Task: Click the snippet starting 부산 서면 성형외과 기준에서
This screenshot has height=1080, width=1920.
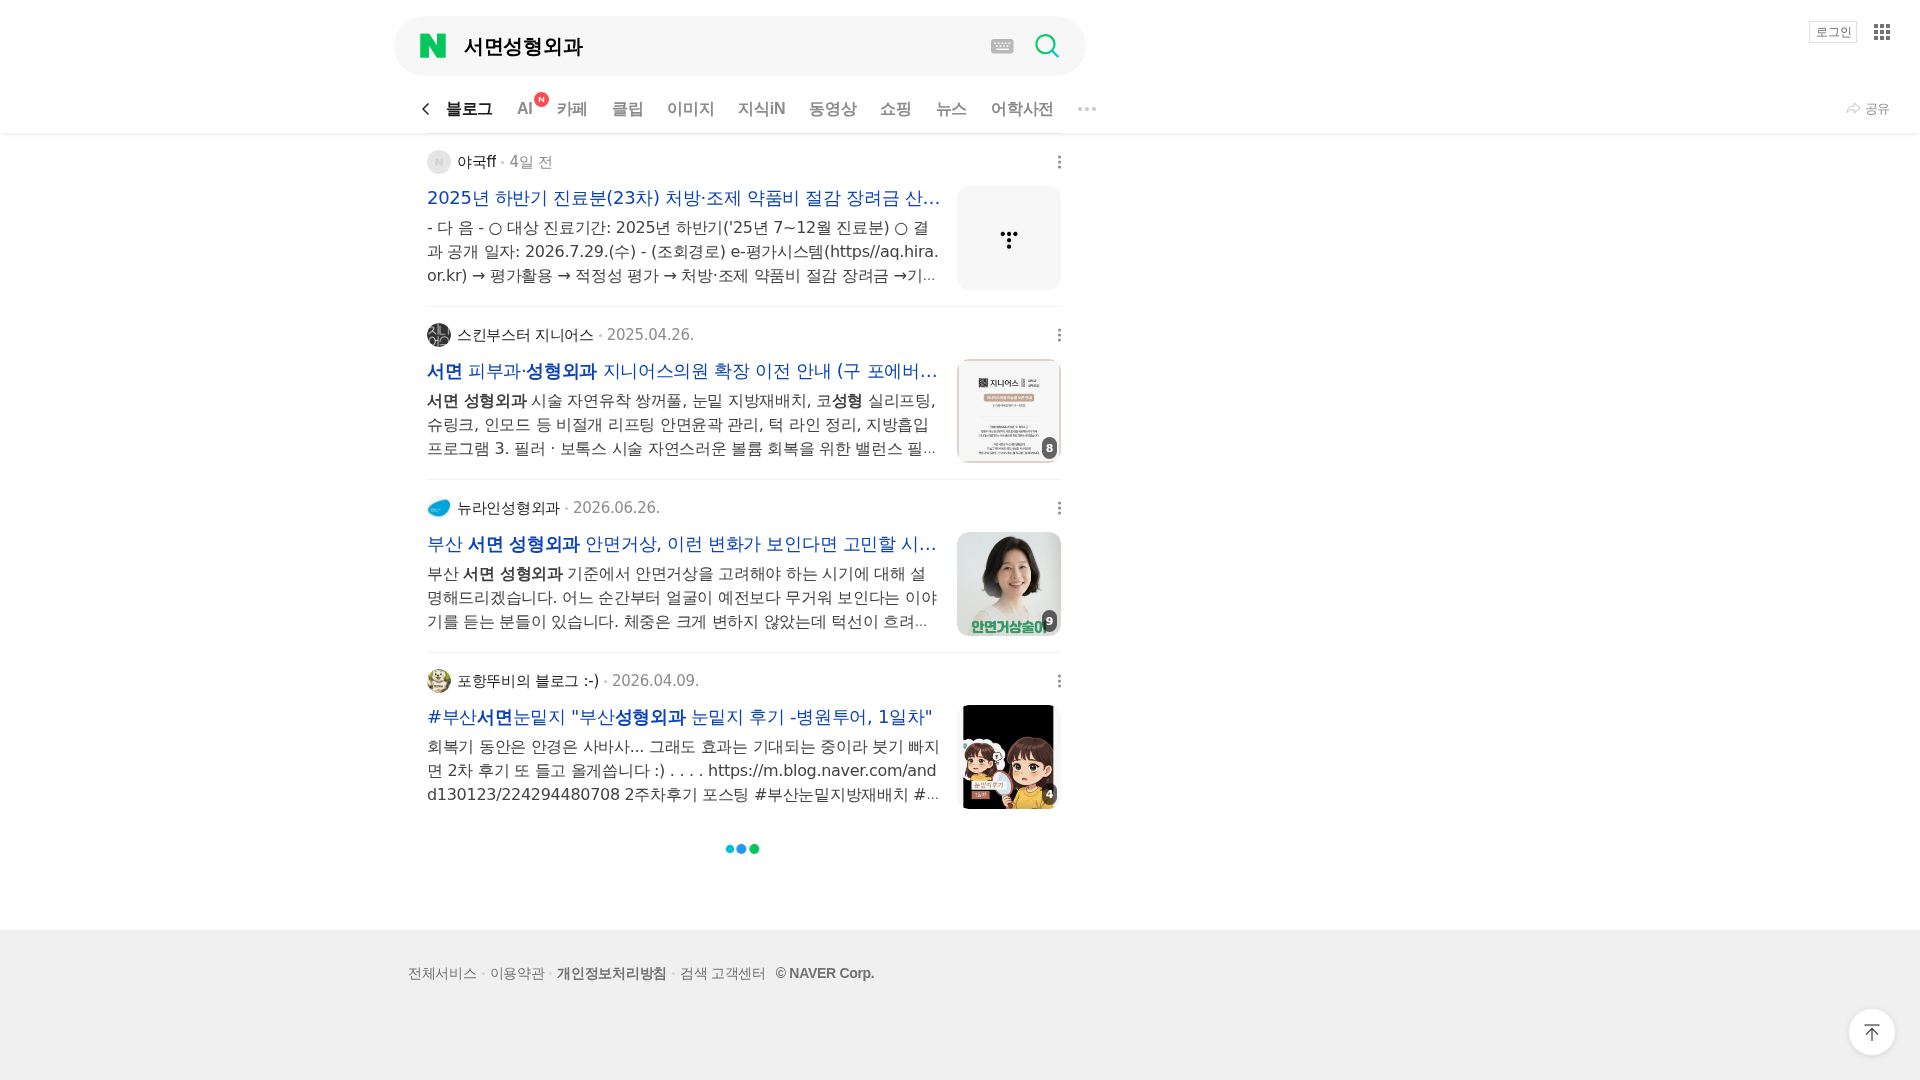Action: coord(684,598)
